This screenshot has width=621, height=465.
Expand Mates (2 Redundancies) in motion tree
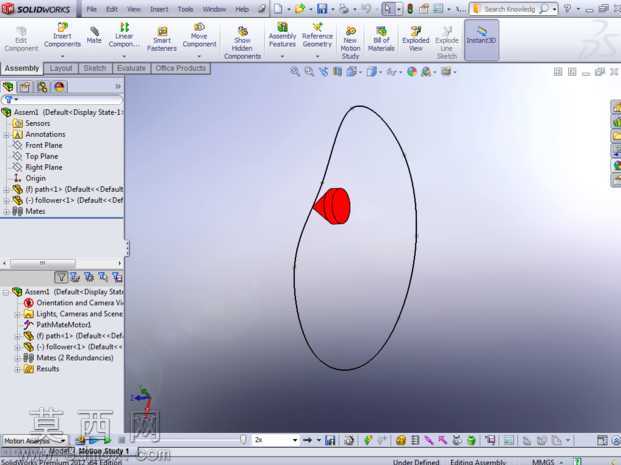click(17, 358)
